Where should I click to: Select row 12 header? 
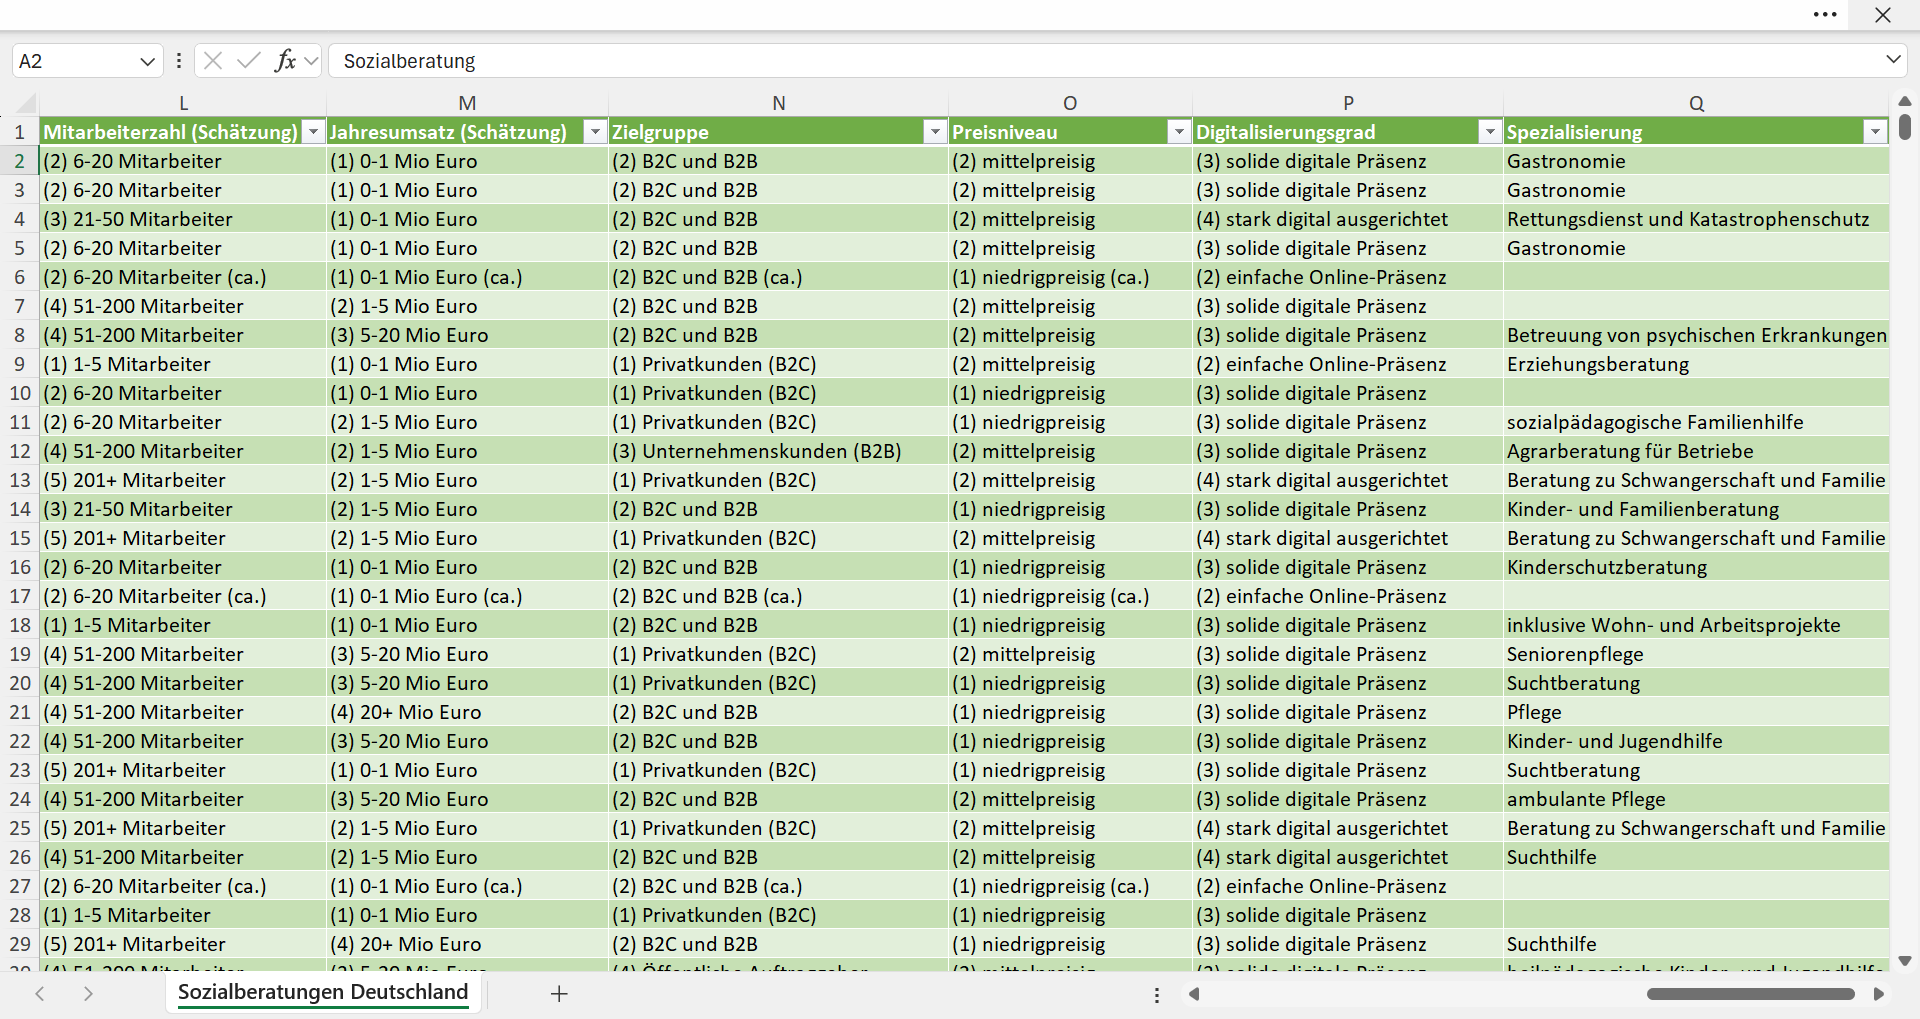click(19, 451)
